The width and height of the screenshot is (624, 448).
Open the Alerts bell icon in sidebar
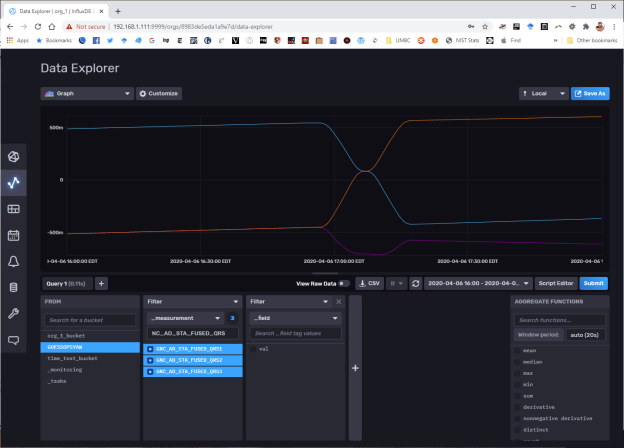coord(14,261)
